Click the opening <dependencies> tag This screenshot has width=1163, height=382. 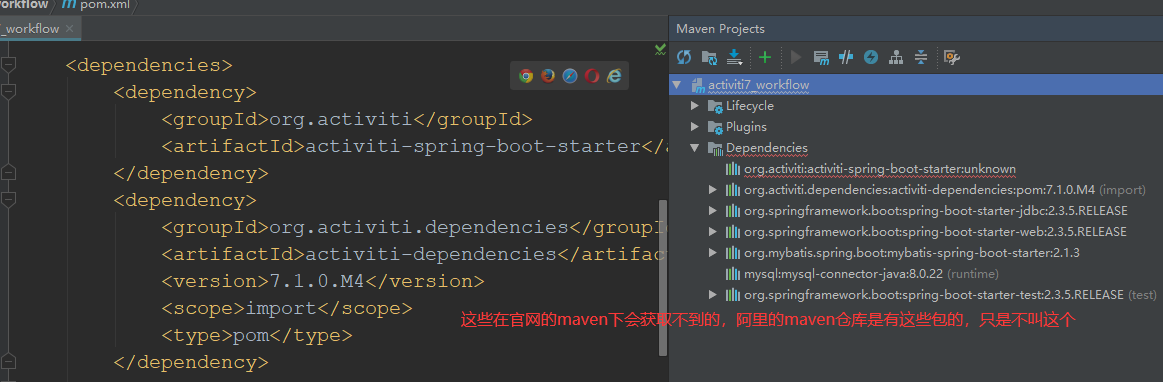[x=149, y=65]
